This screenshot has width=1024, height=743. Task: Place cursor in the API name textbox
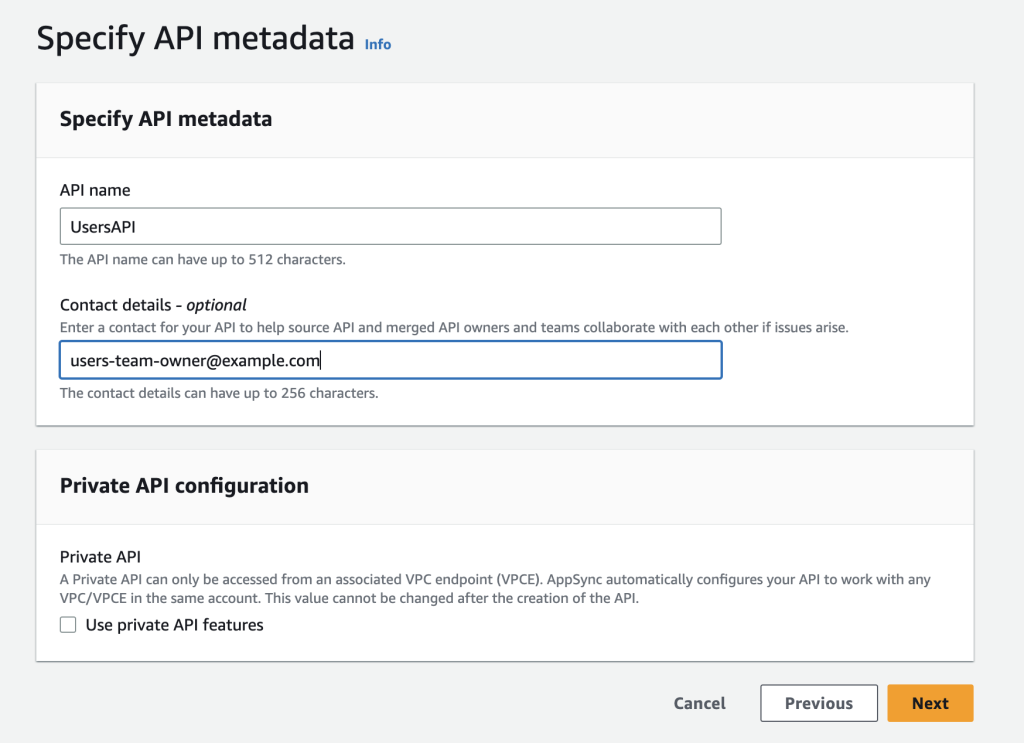[x=390, y=226]
